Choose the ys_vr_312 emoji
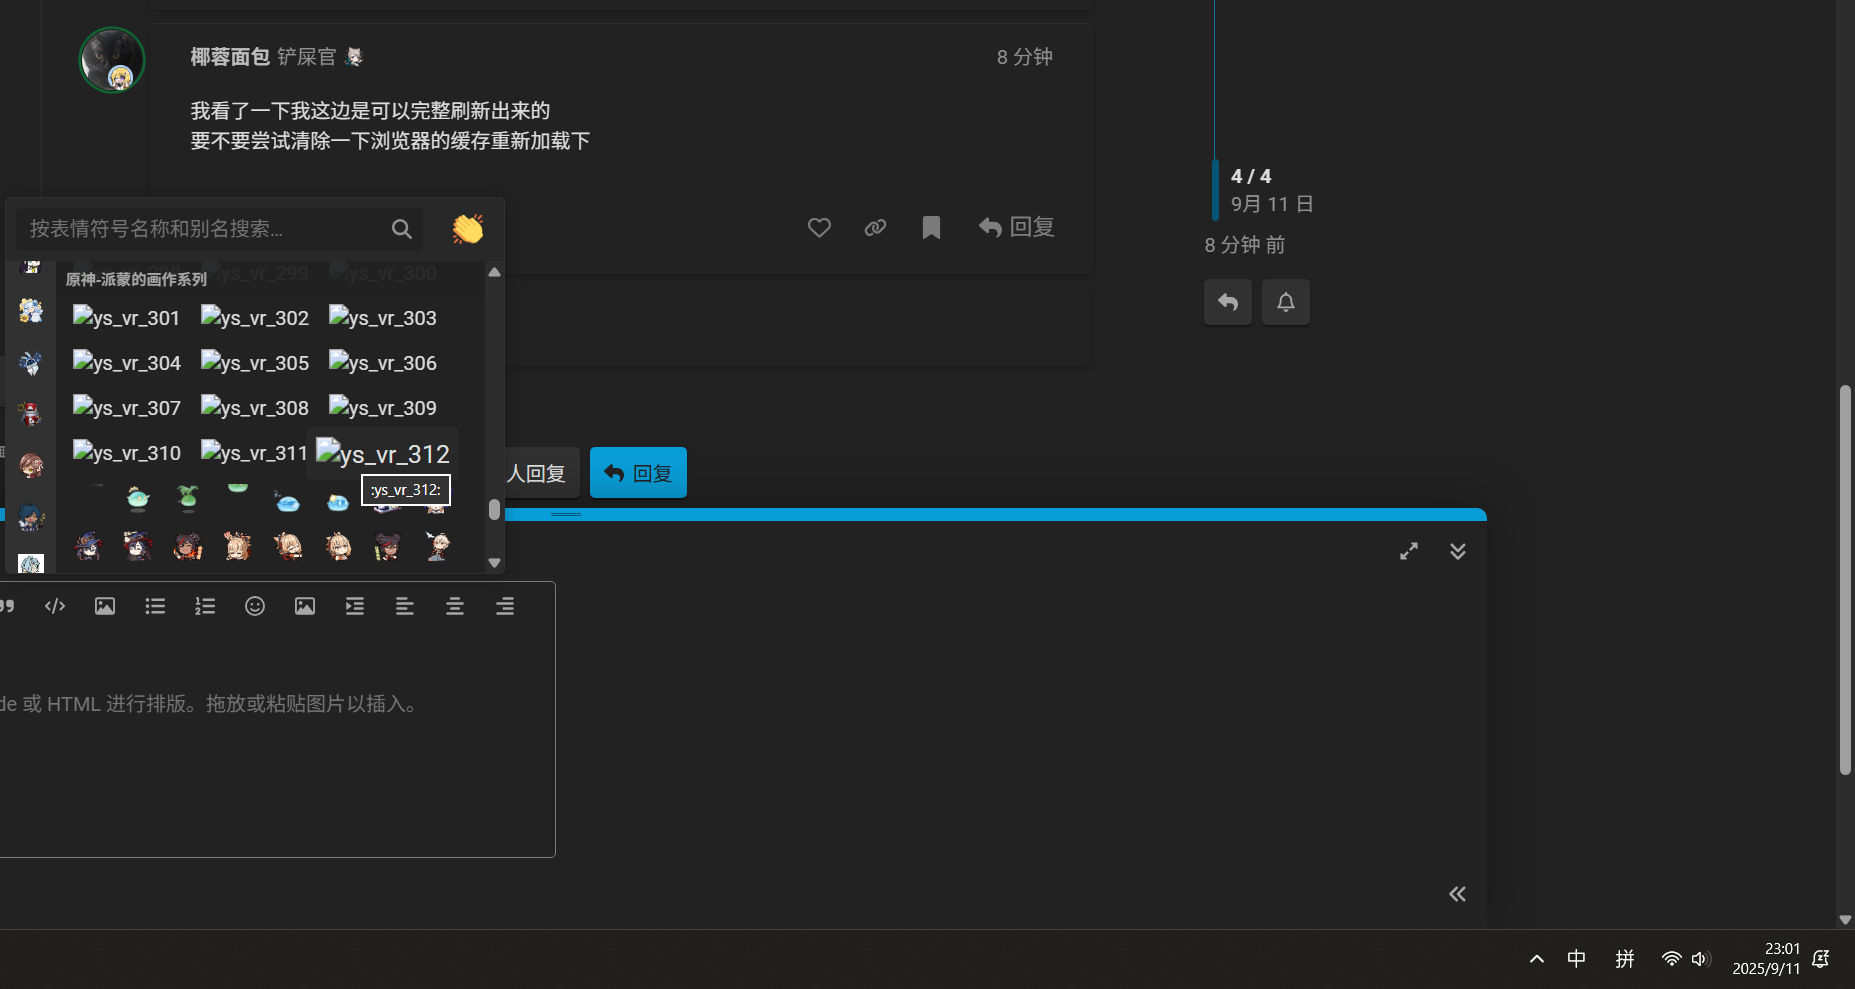This screenshot has width=1855, height=989. coord(383,454)
